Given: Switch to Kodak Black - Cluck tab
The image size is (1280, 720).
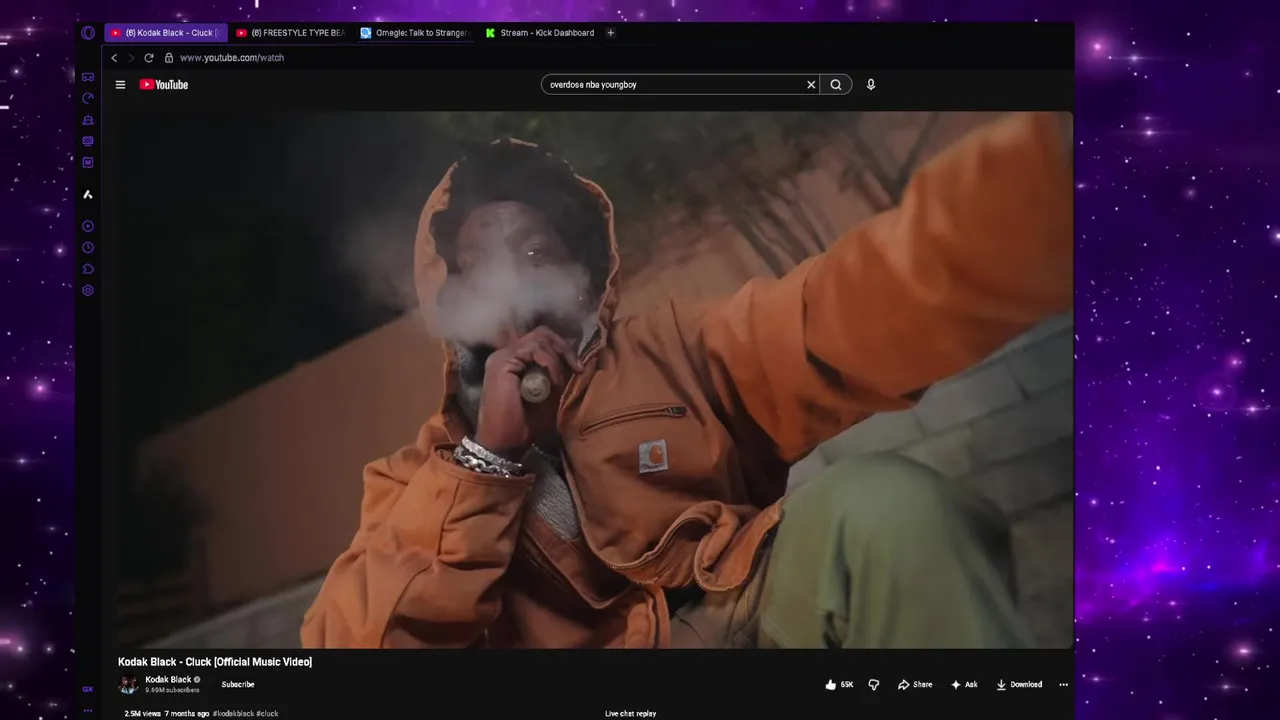Looking at the screenshot, I should tap(166, 33).
